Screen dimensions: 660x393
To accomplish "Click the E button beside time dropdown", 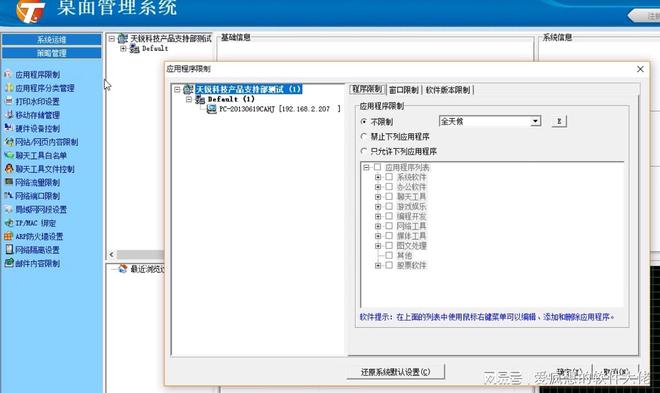I will [x=559, y=121].
